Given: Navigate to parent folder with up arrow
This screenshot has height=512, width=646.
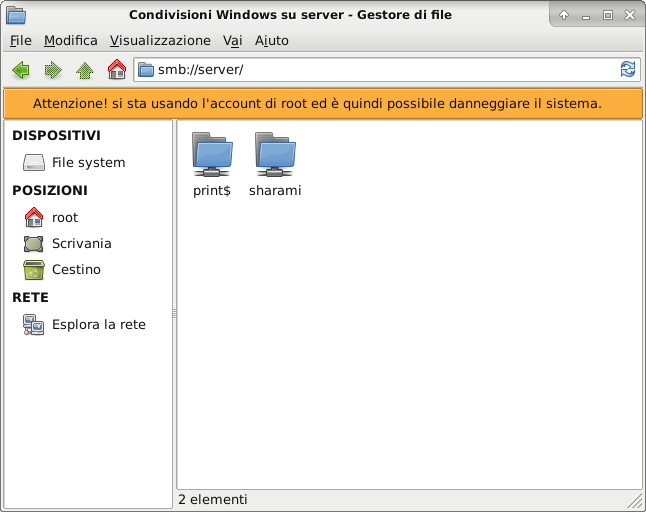Looking at the screenshot, I should coord(85,70).
